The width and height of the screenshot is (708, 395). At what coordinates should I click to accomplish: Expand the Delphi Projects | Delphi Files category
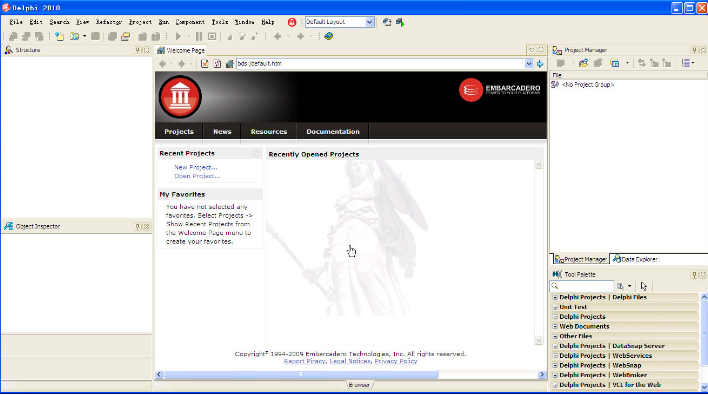pyautogui.click(x=555, y=297)
